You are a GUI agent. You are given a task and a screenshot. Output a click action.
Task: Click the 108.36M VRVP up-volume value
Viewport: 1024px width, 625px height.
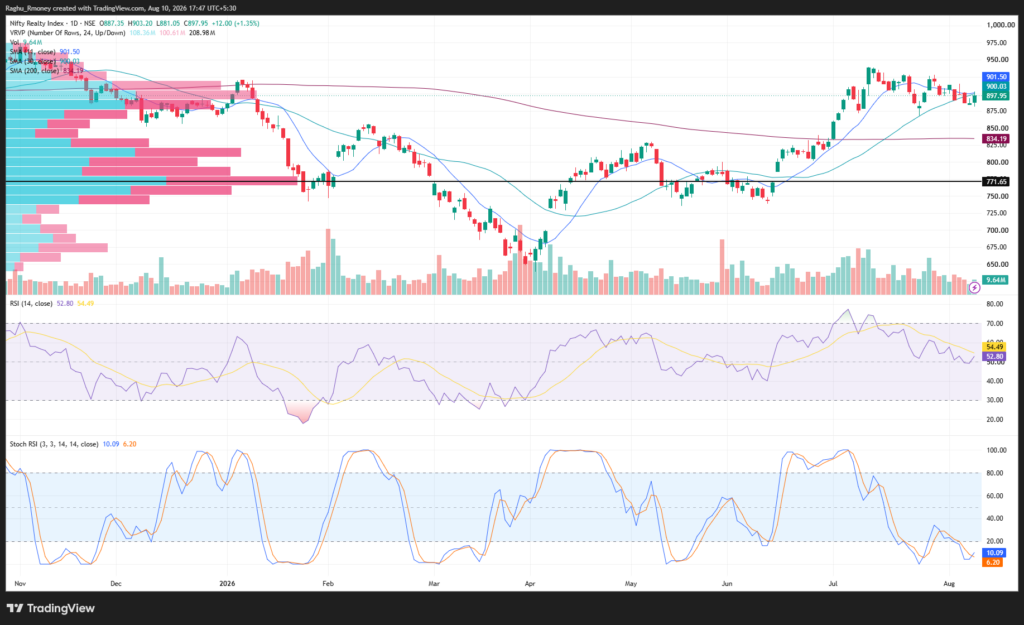(142, 33)
